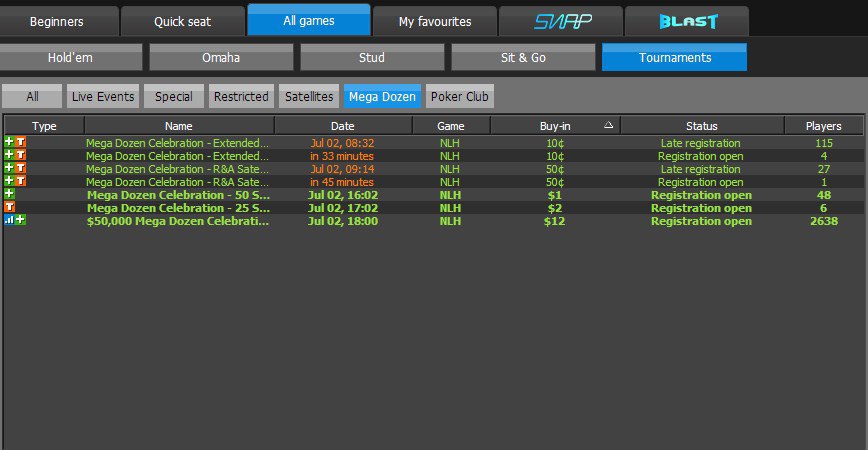Viewport: 868px width, 450px height.
Task: Click NLH game cell in $12 row
Action: pyautogui.click(x=450, y=221)
